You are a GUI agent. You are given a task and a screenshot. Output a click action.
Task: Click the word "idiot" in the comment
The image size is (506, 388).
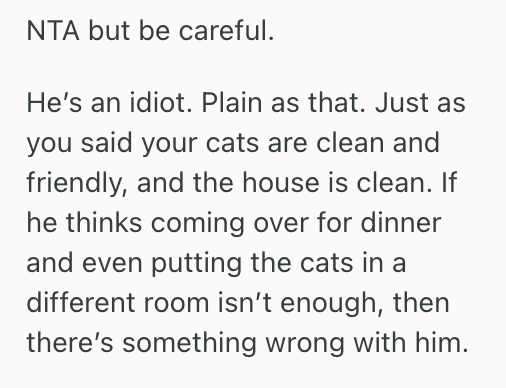click(x=158, y=103)
